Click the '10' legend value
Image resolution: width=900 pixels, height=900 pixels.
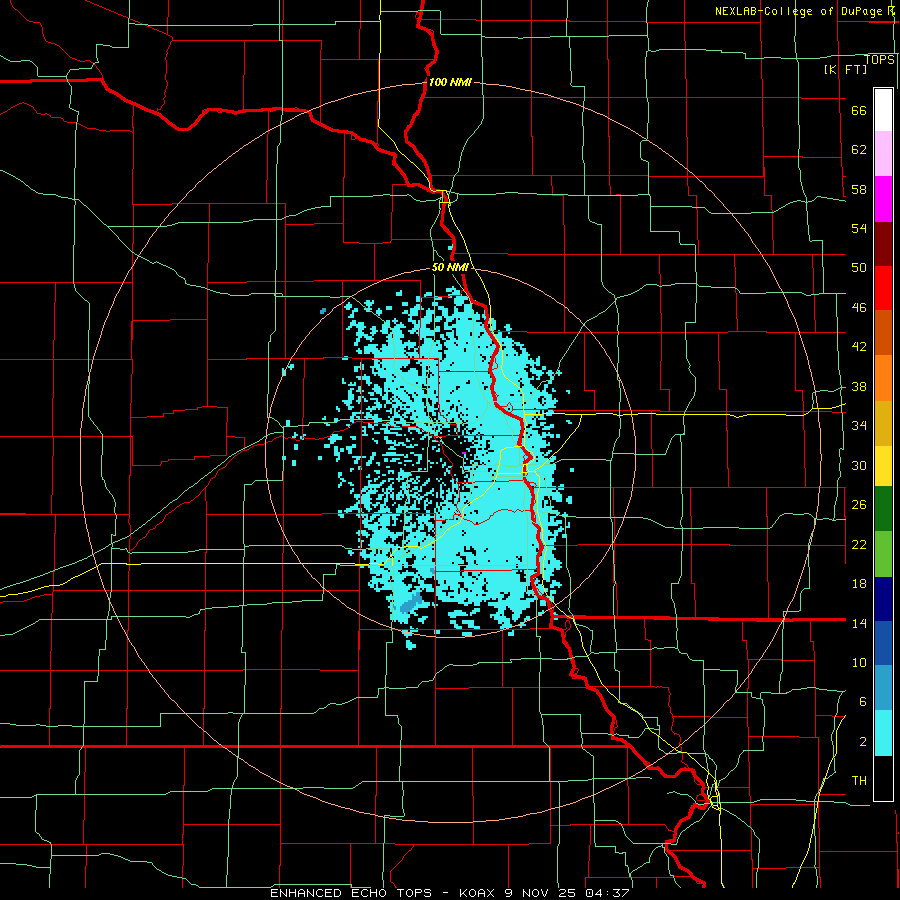click(x=859, y=663)
